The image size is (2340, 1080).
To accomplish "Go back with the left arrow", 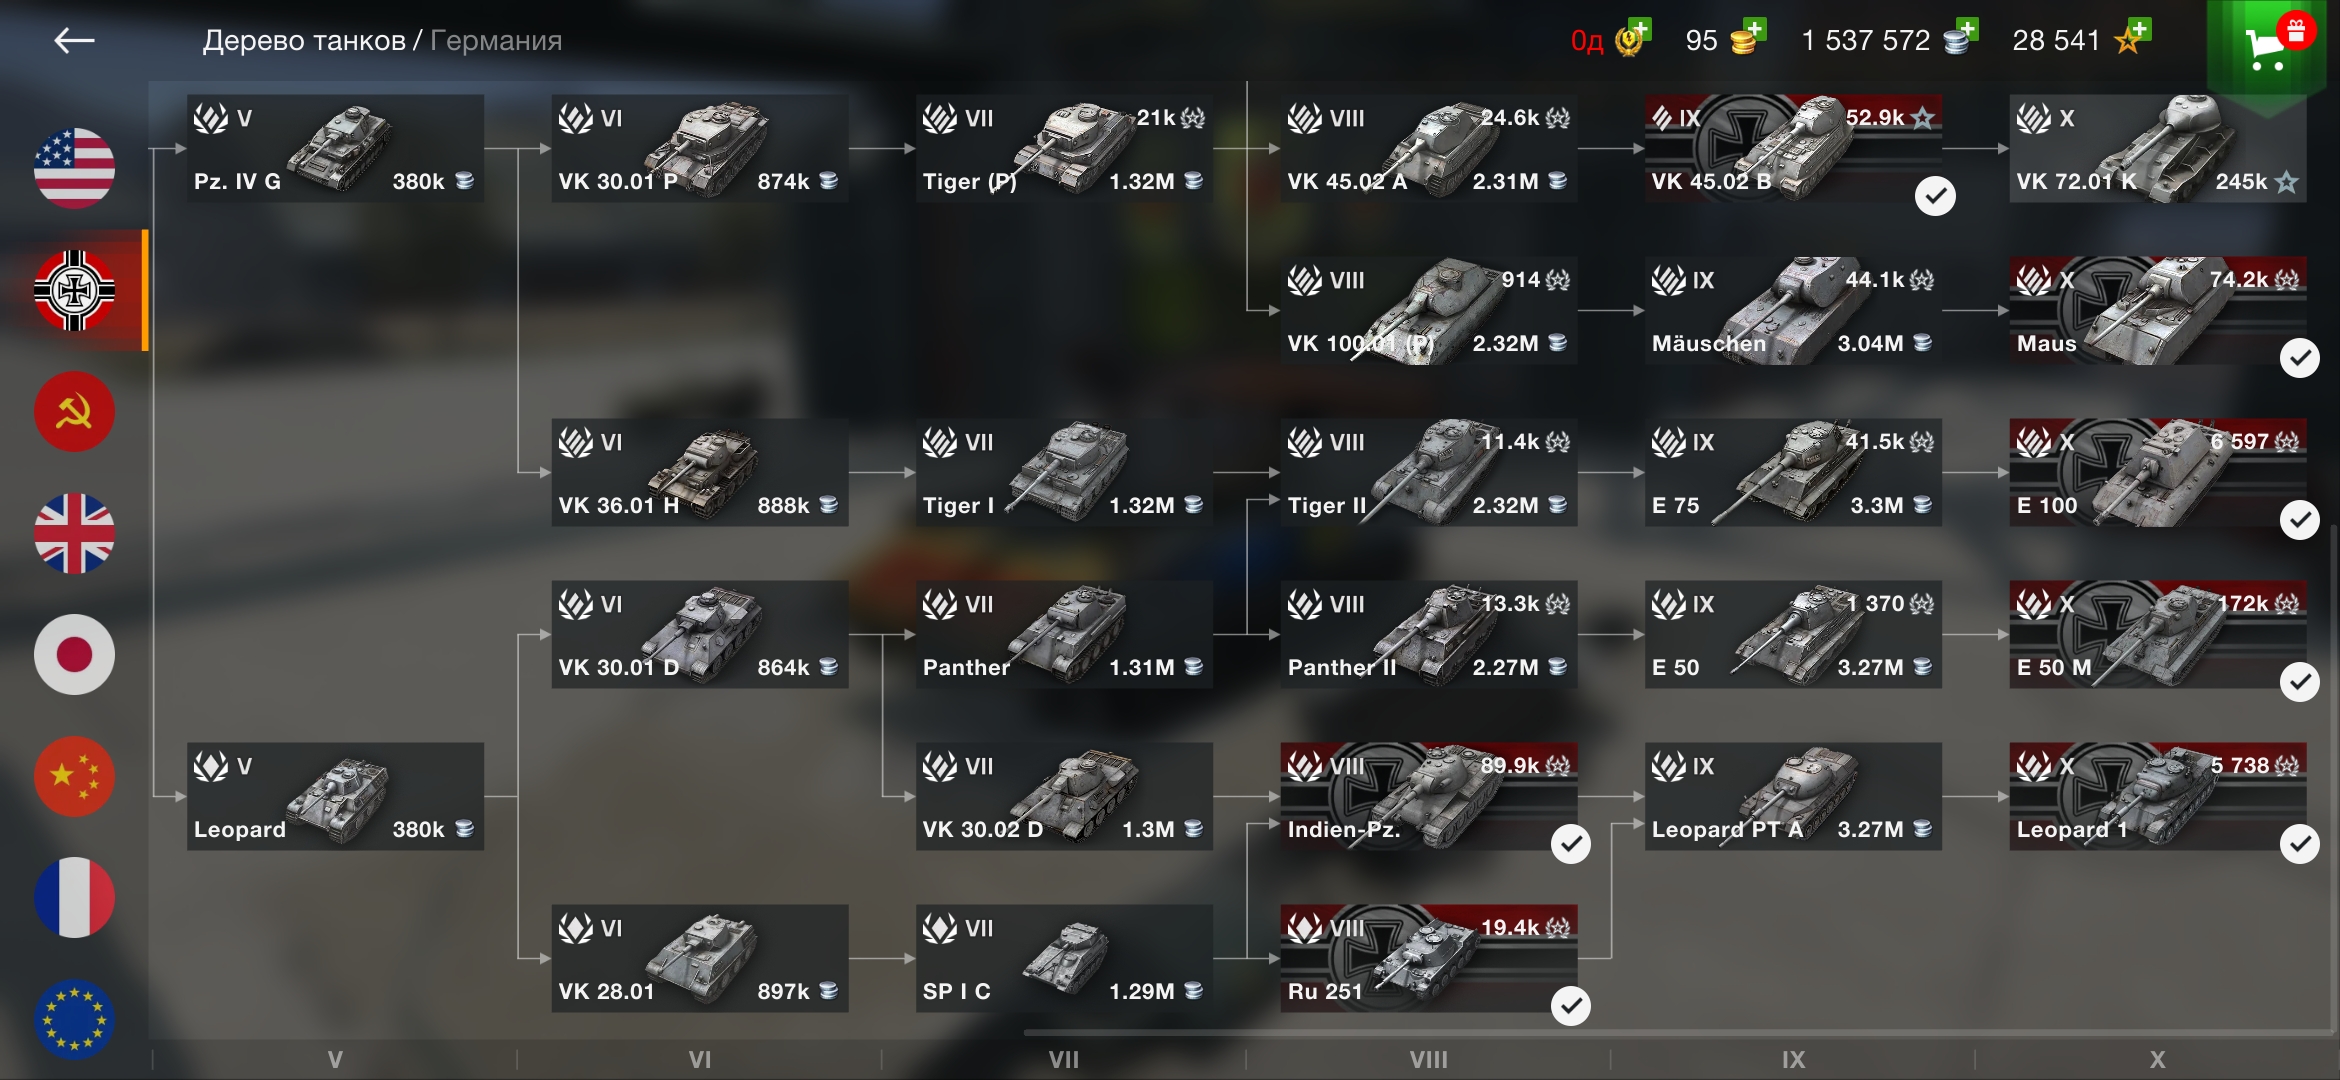I will click(74, 41).
